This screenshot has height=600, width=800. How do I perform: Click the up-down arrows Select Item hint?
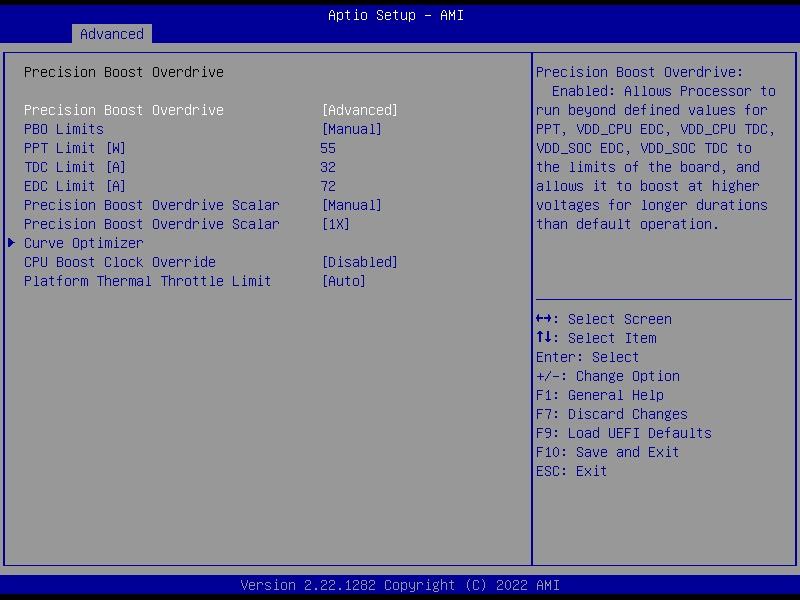(x=596, y=338)
